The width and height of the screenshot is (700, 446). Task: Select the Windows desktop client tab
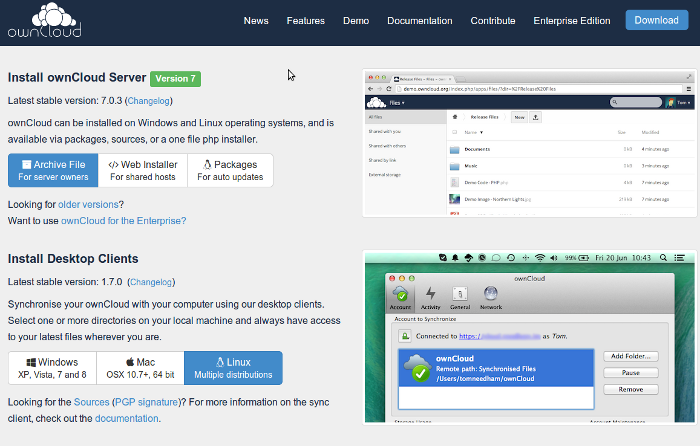(52, 368)
